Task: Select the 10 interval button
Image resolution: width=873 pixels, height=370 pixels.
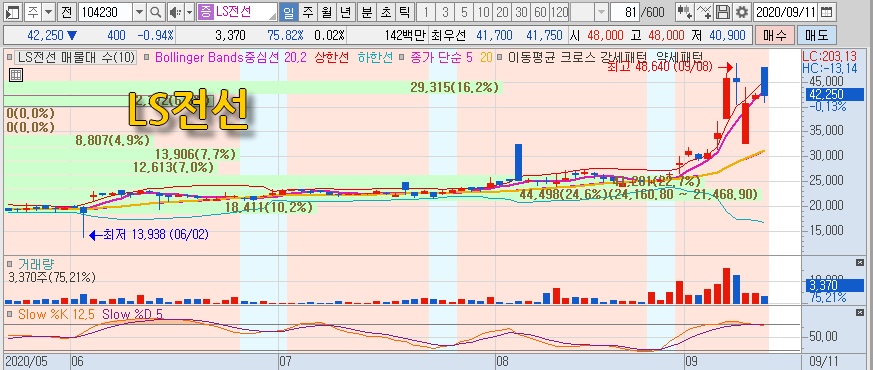Action: (x=484, y=12)
